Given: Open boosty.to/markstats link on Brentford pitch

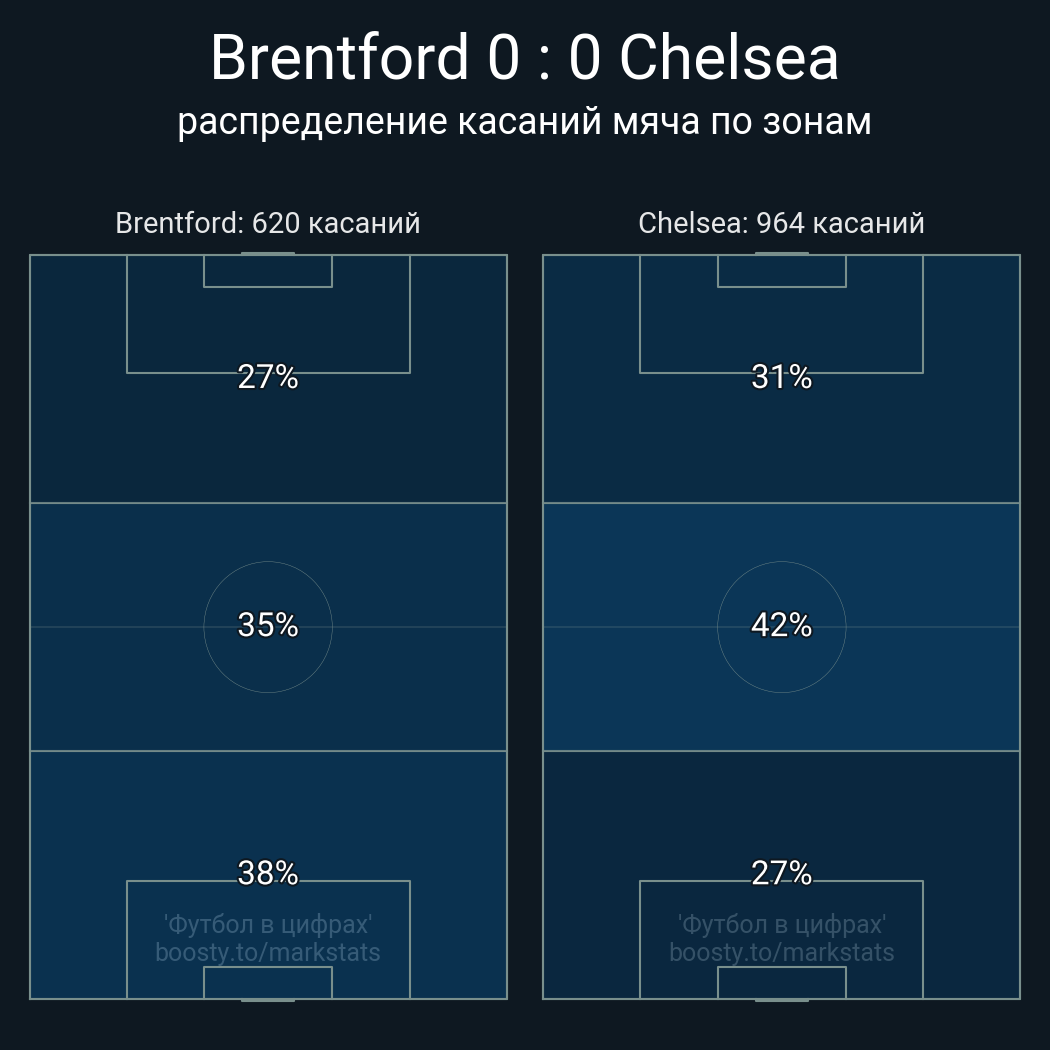Looking at the screenshot, I should pyautogui.click(x=268, y=952).
